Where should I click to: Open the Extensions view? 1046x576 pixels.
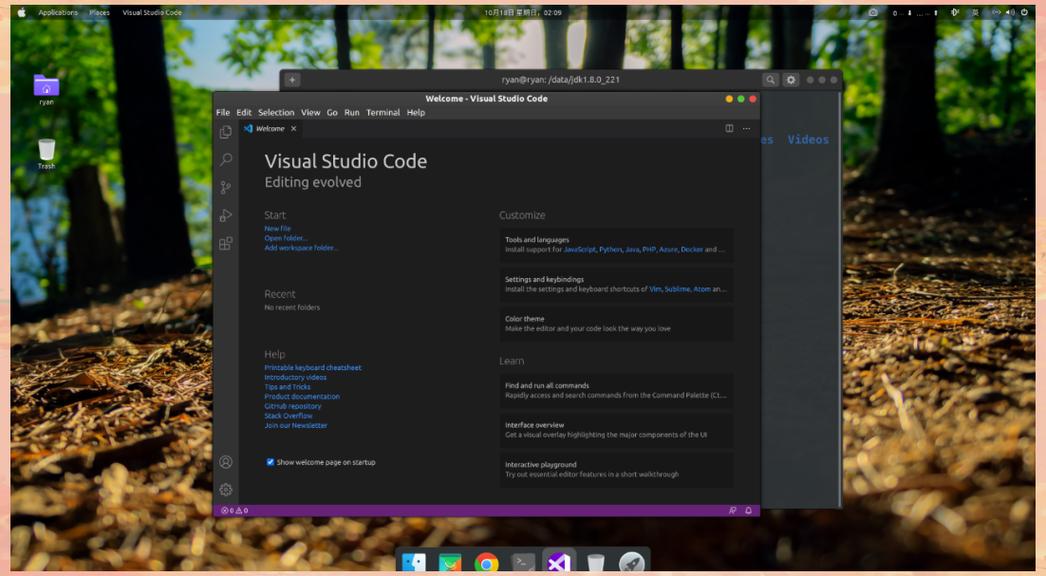[225, 243]
